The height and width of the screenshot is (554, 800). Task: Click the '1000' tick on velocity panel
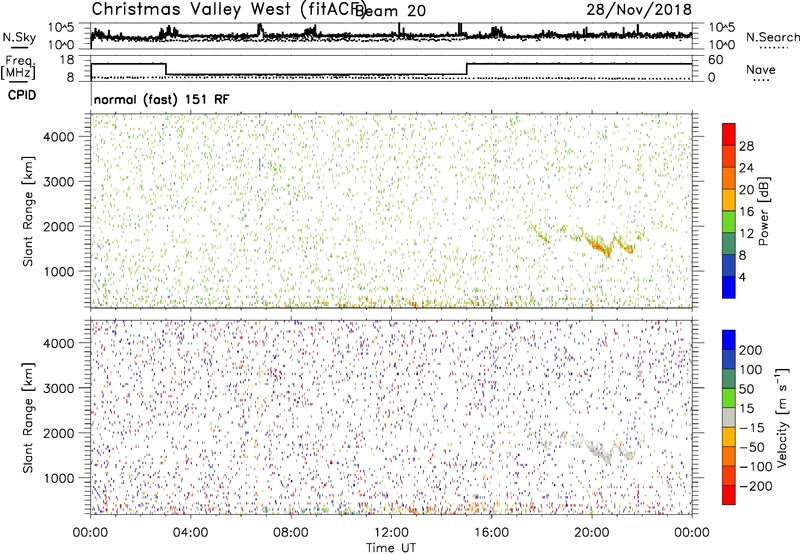click(59, 479)
